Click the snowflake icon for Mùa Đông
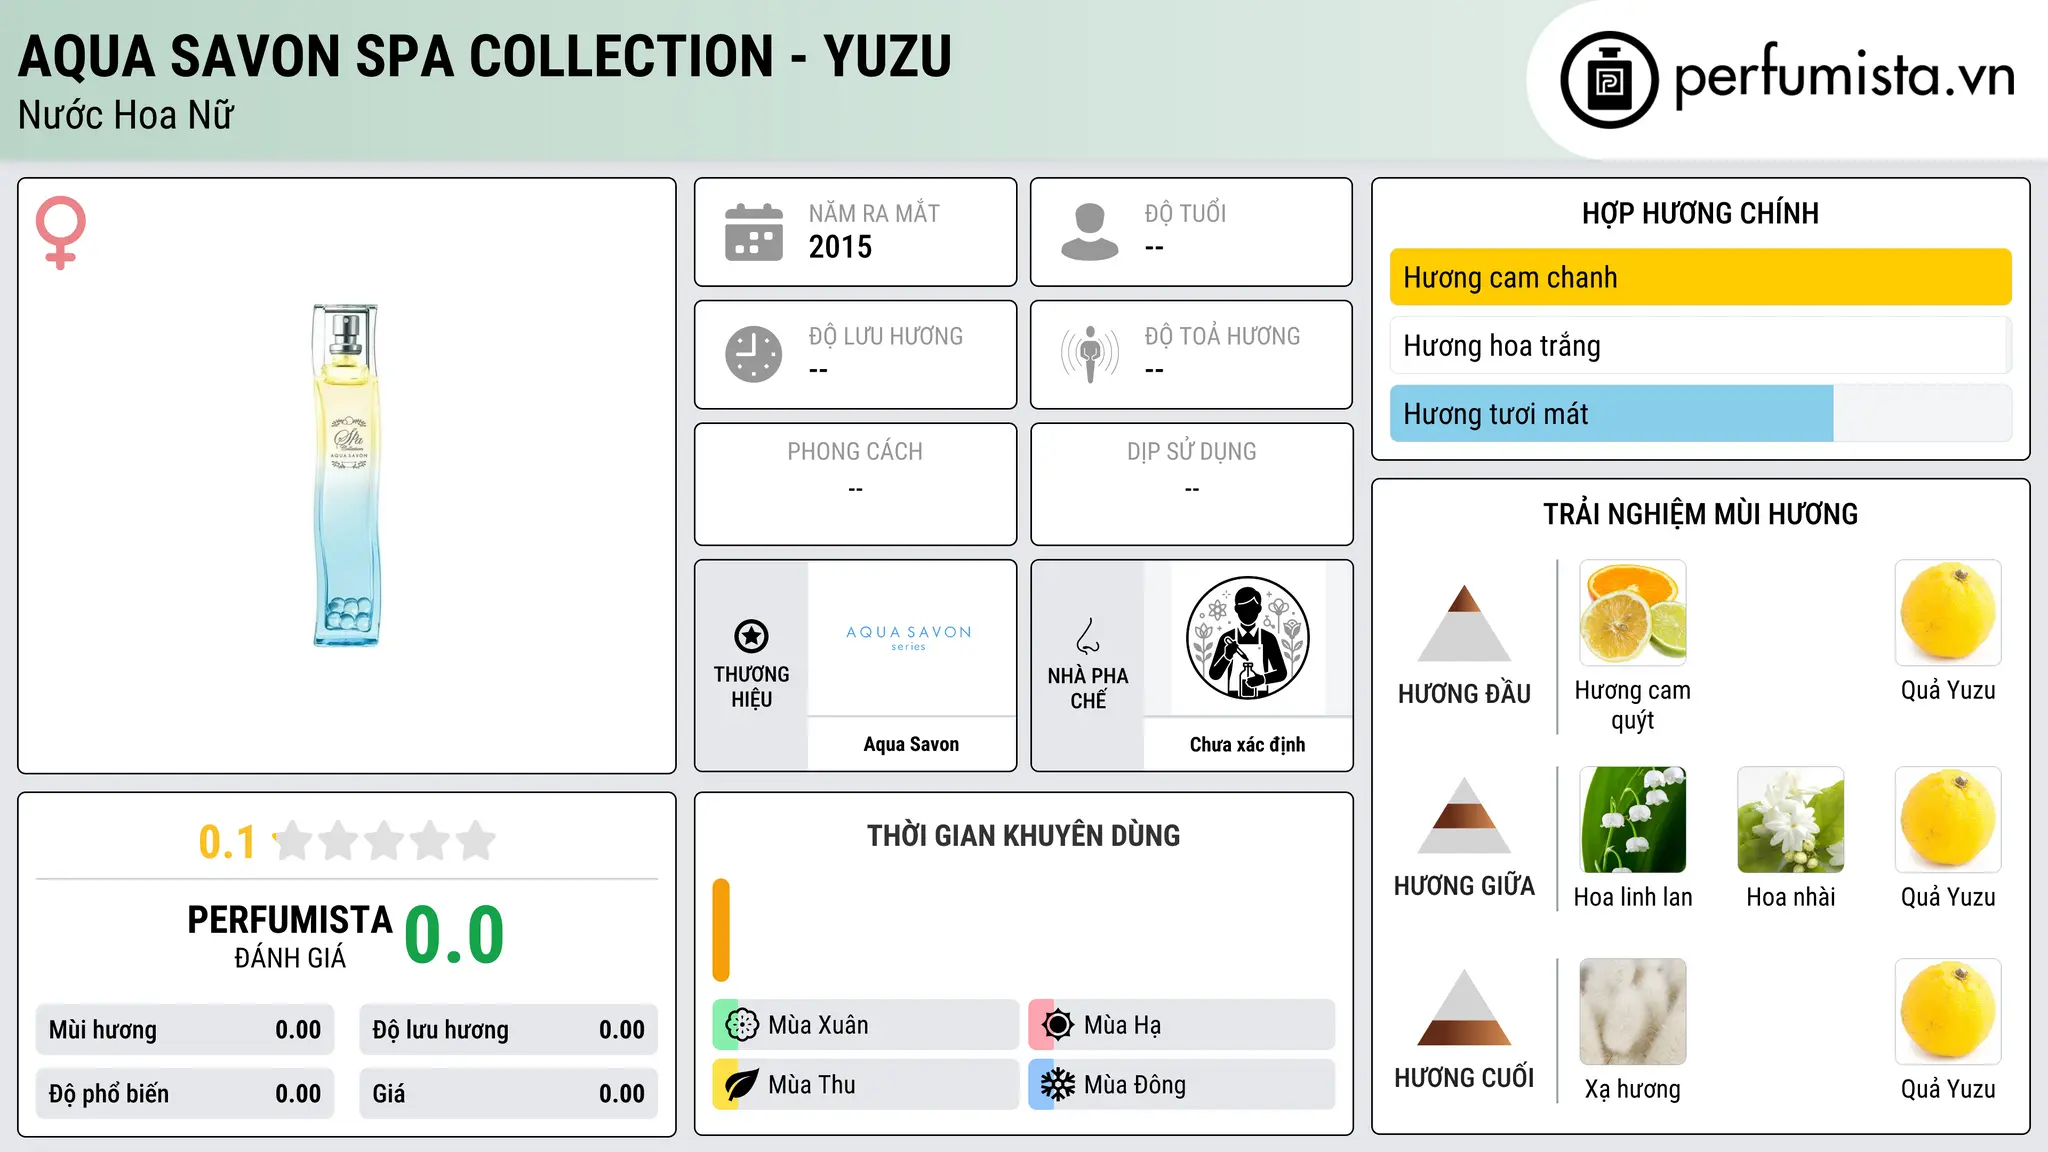 pyautogui.click(x=1058, y=1085)
